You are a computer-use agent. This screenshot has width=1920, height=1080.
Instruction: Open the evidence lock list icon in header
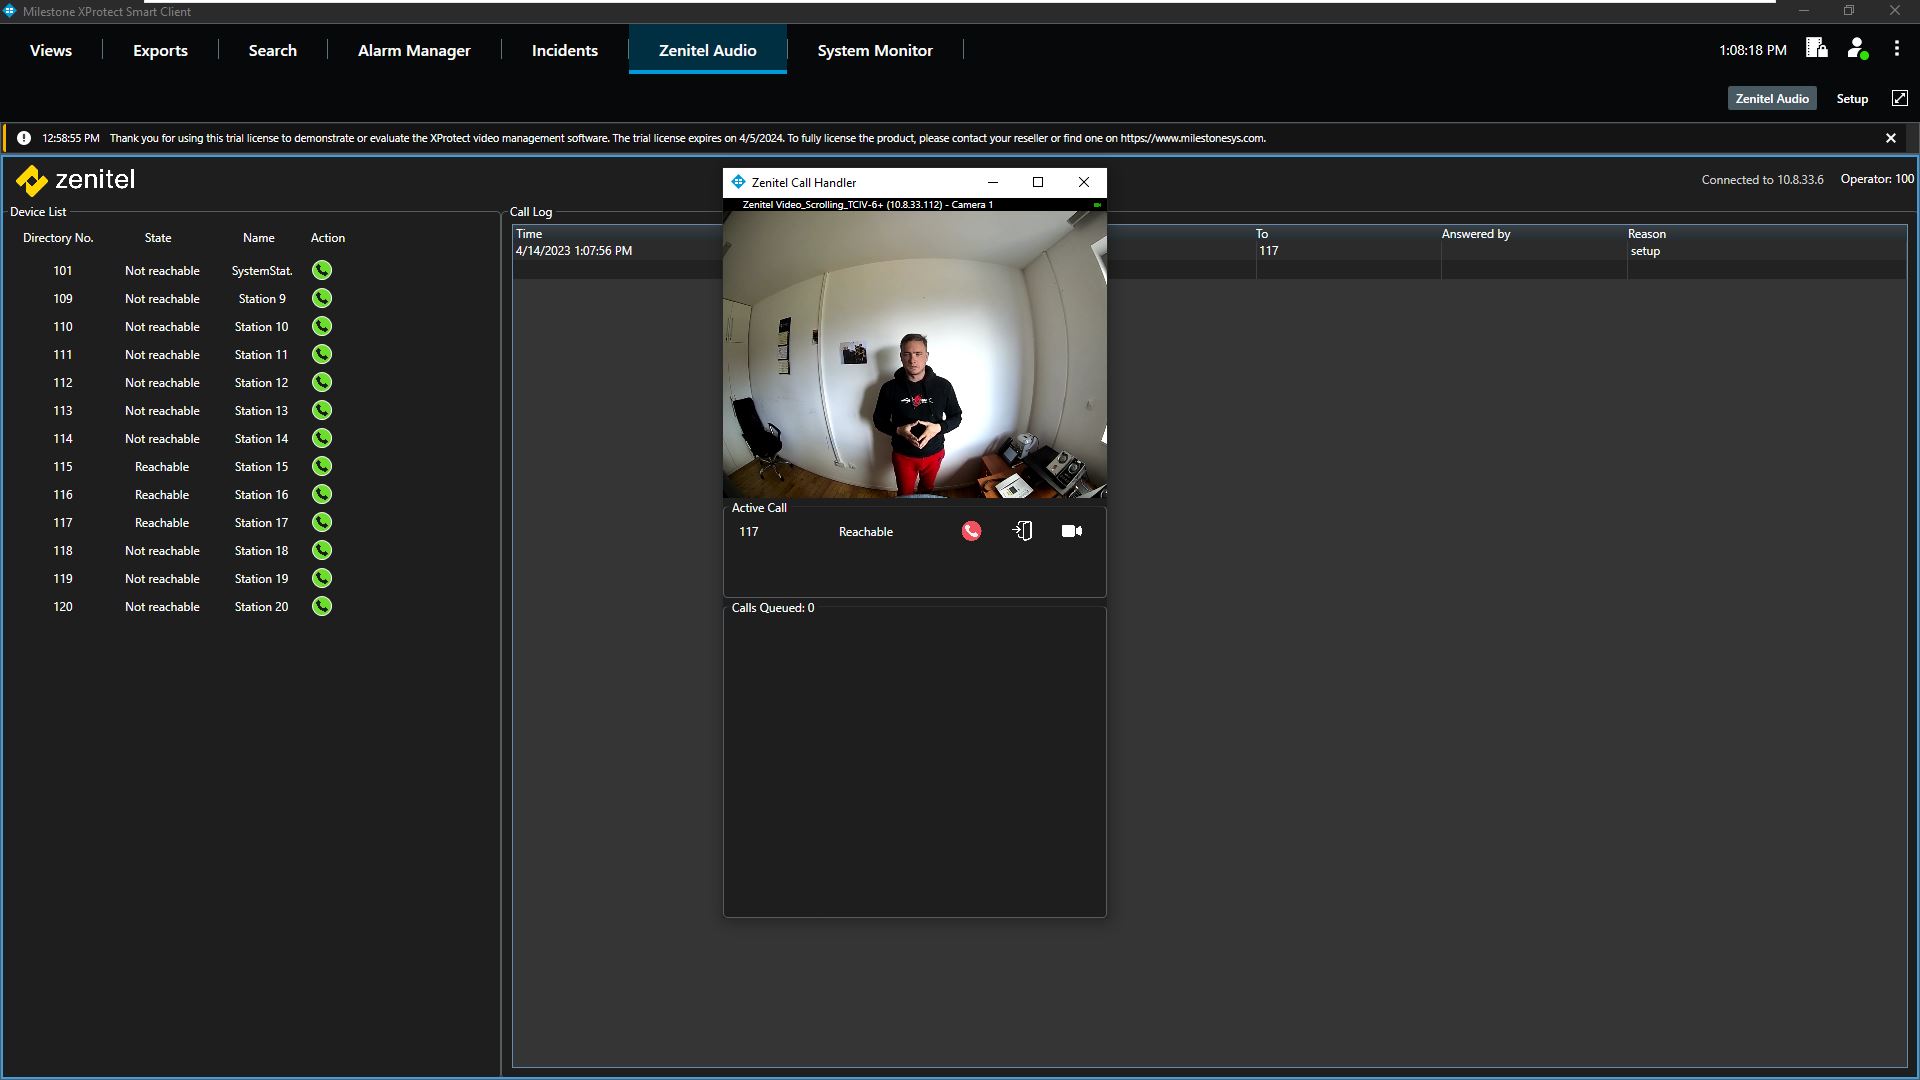pyautogui.click(x=1816, y=48)
